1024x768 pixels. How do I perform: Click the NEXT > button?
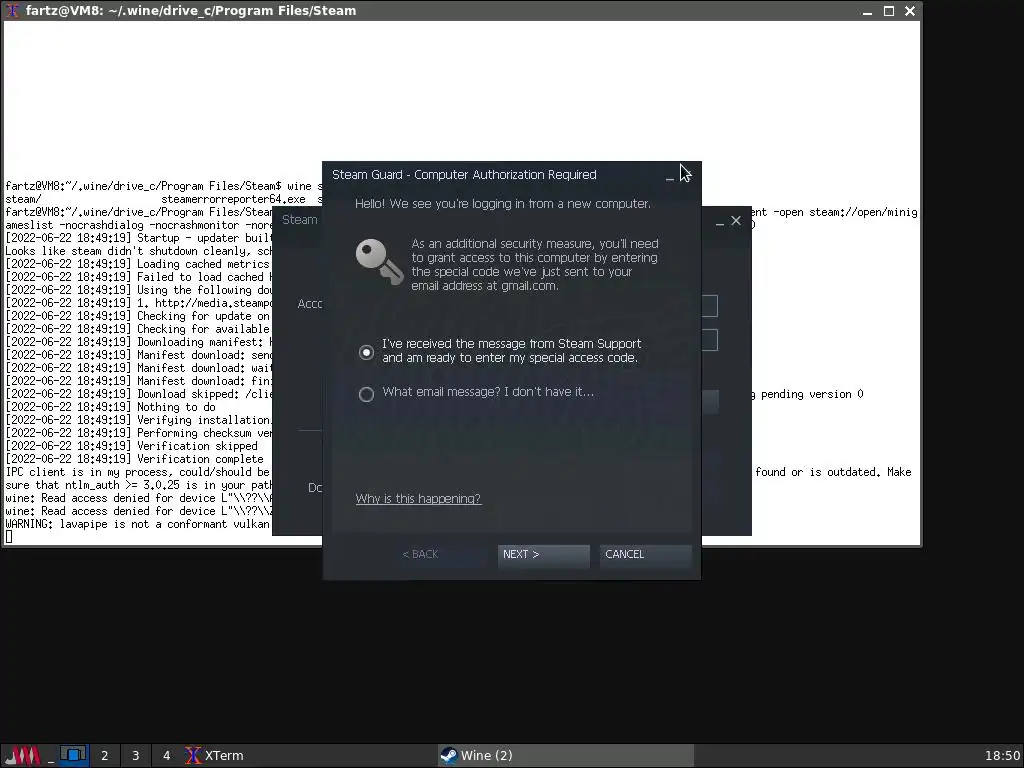pyautogui.click(x=543, y=554)
